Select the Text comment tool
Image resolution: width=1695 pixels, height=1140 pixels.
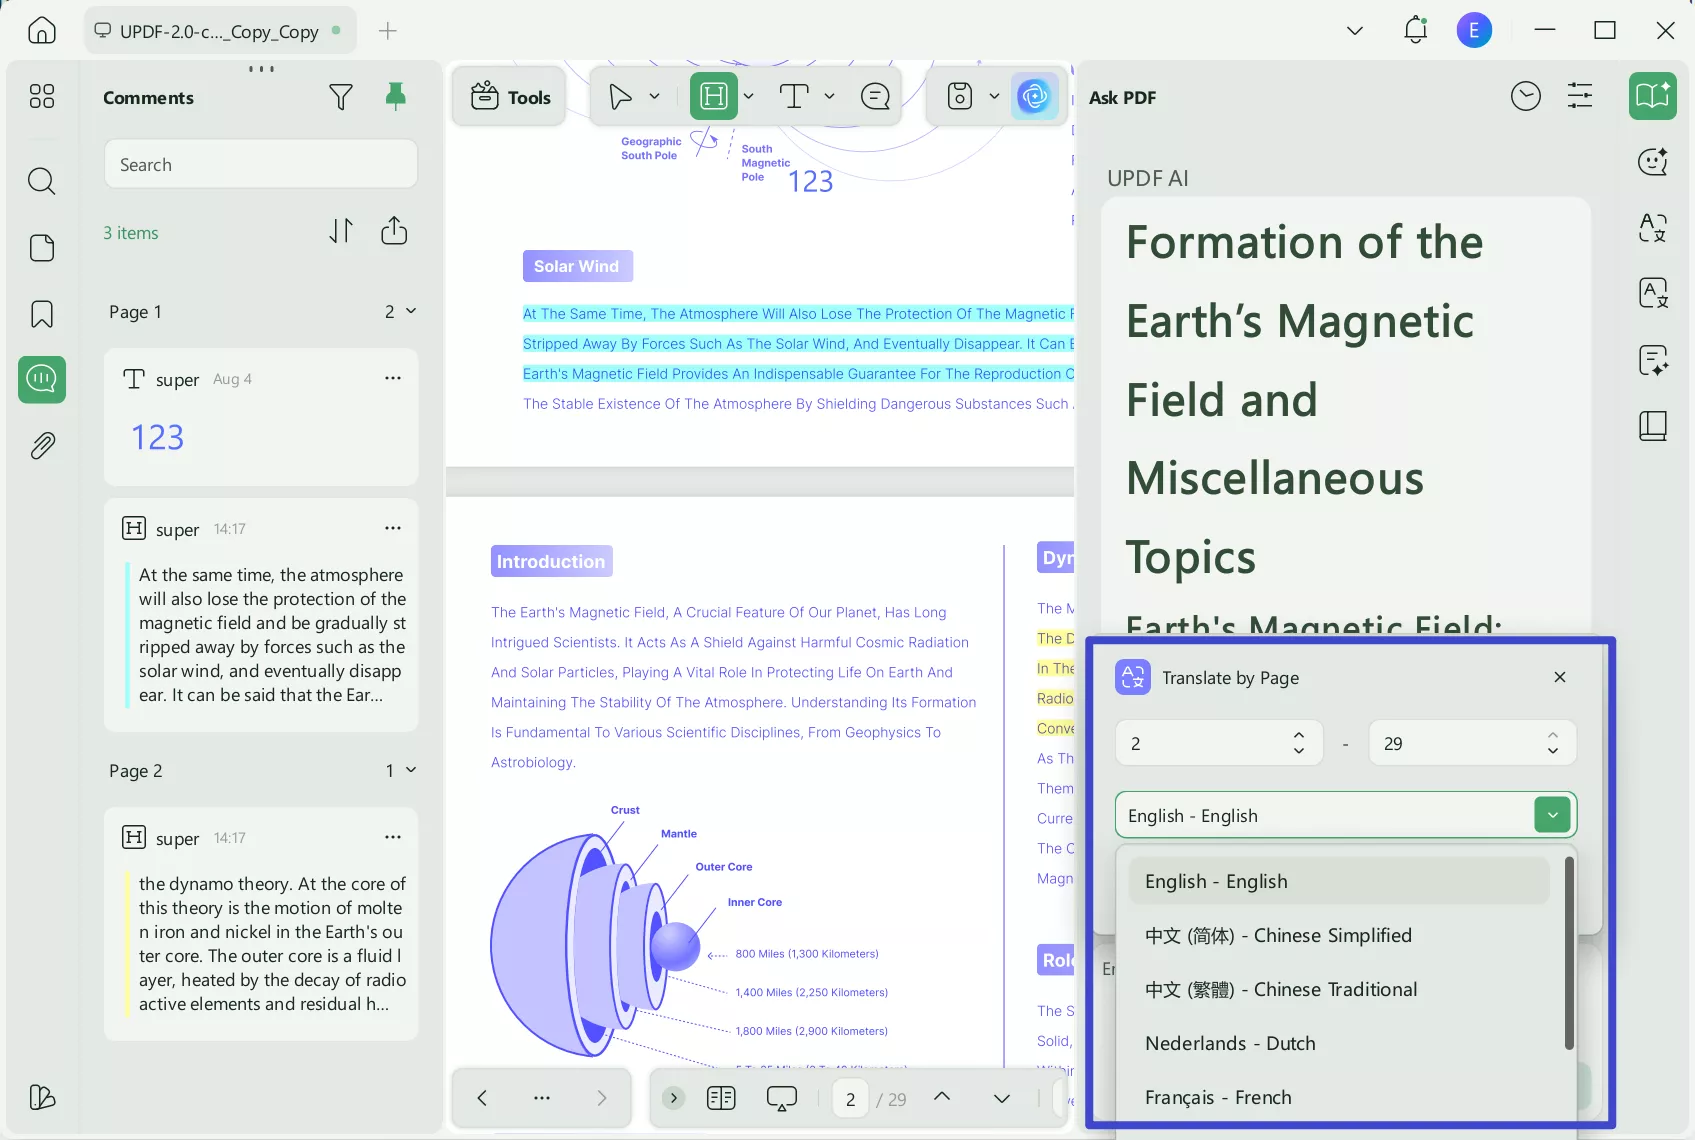tap(794, 97)
